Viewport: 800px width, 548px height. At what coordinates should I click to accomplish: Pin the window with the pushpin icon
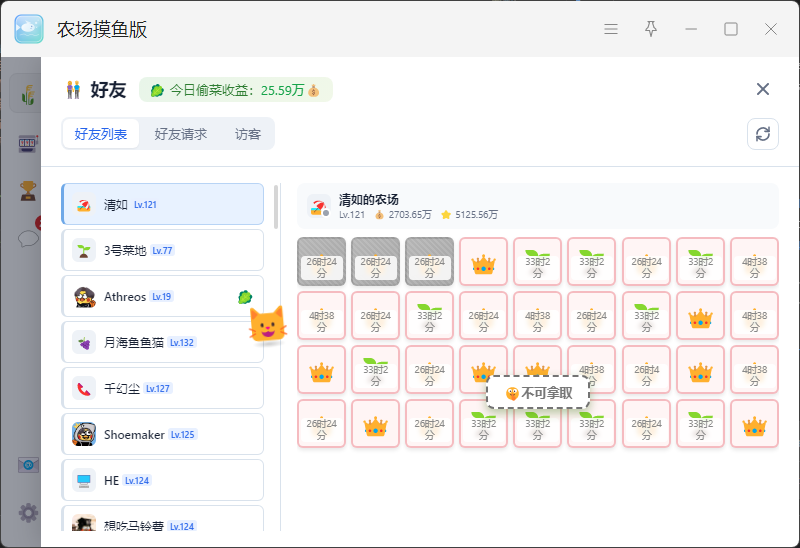click(x=651, y=29)
